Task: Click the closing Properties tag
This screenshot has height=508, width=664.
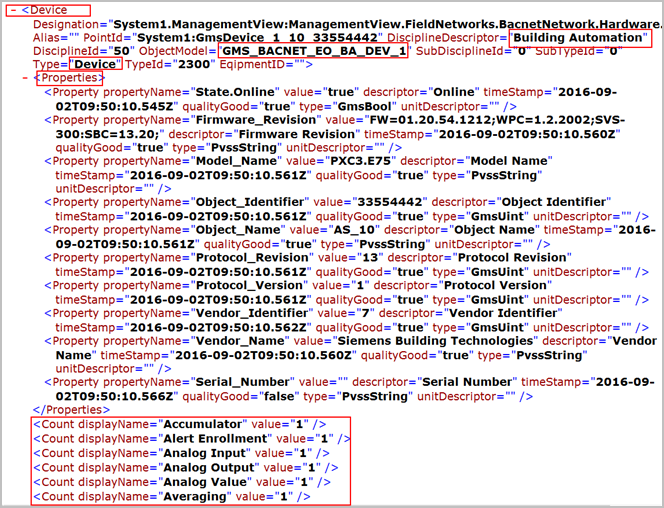Action: (73, 409)
